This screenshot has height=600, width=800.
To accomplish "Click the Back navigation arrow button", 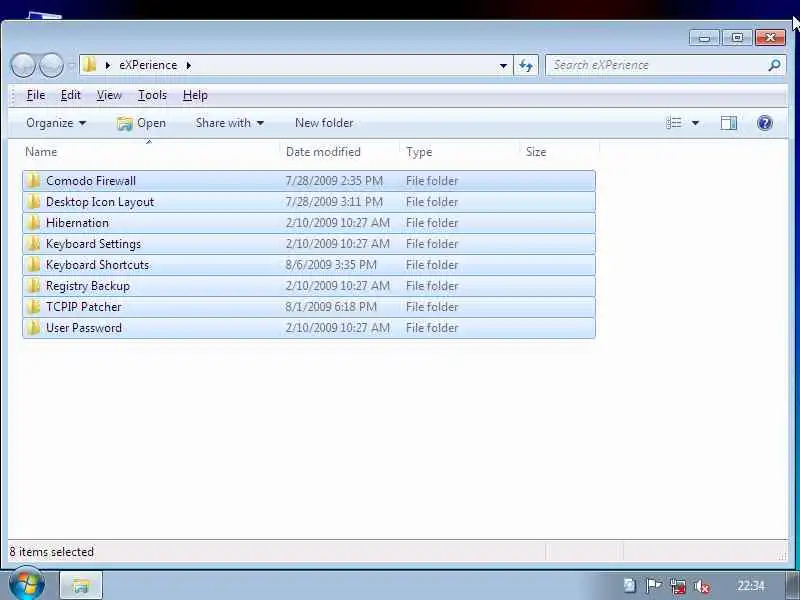I will point(23,65).
